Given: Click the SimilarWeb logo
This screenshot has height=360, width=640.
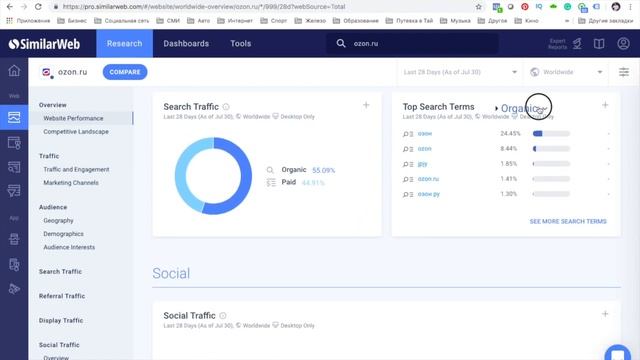Looking at the screenshot, I should click(x=44, y=44).
